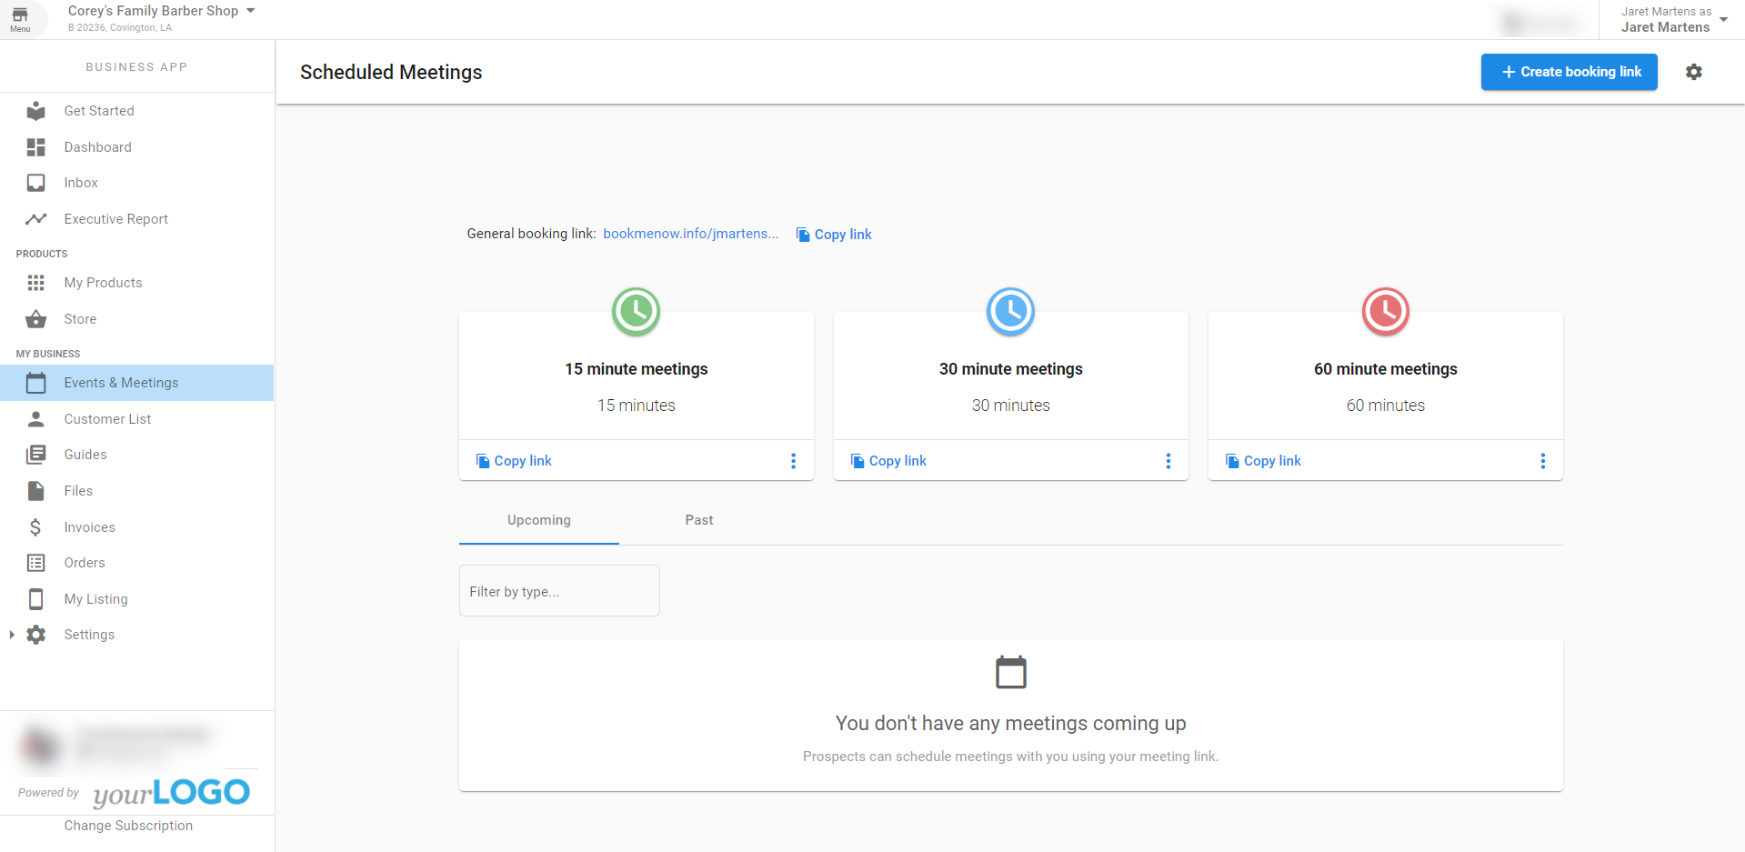Click the green 15 minute meeting clock icon
The image size is (1745, 852).
[636, 311]
